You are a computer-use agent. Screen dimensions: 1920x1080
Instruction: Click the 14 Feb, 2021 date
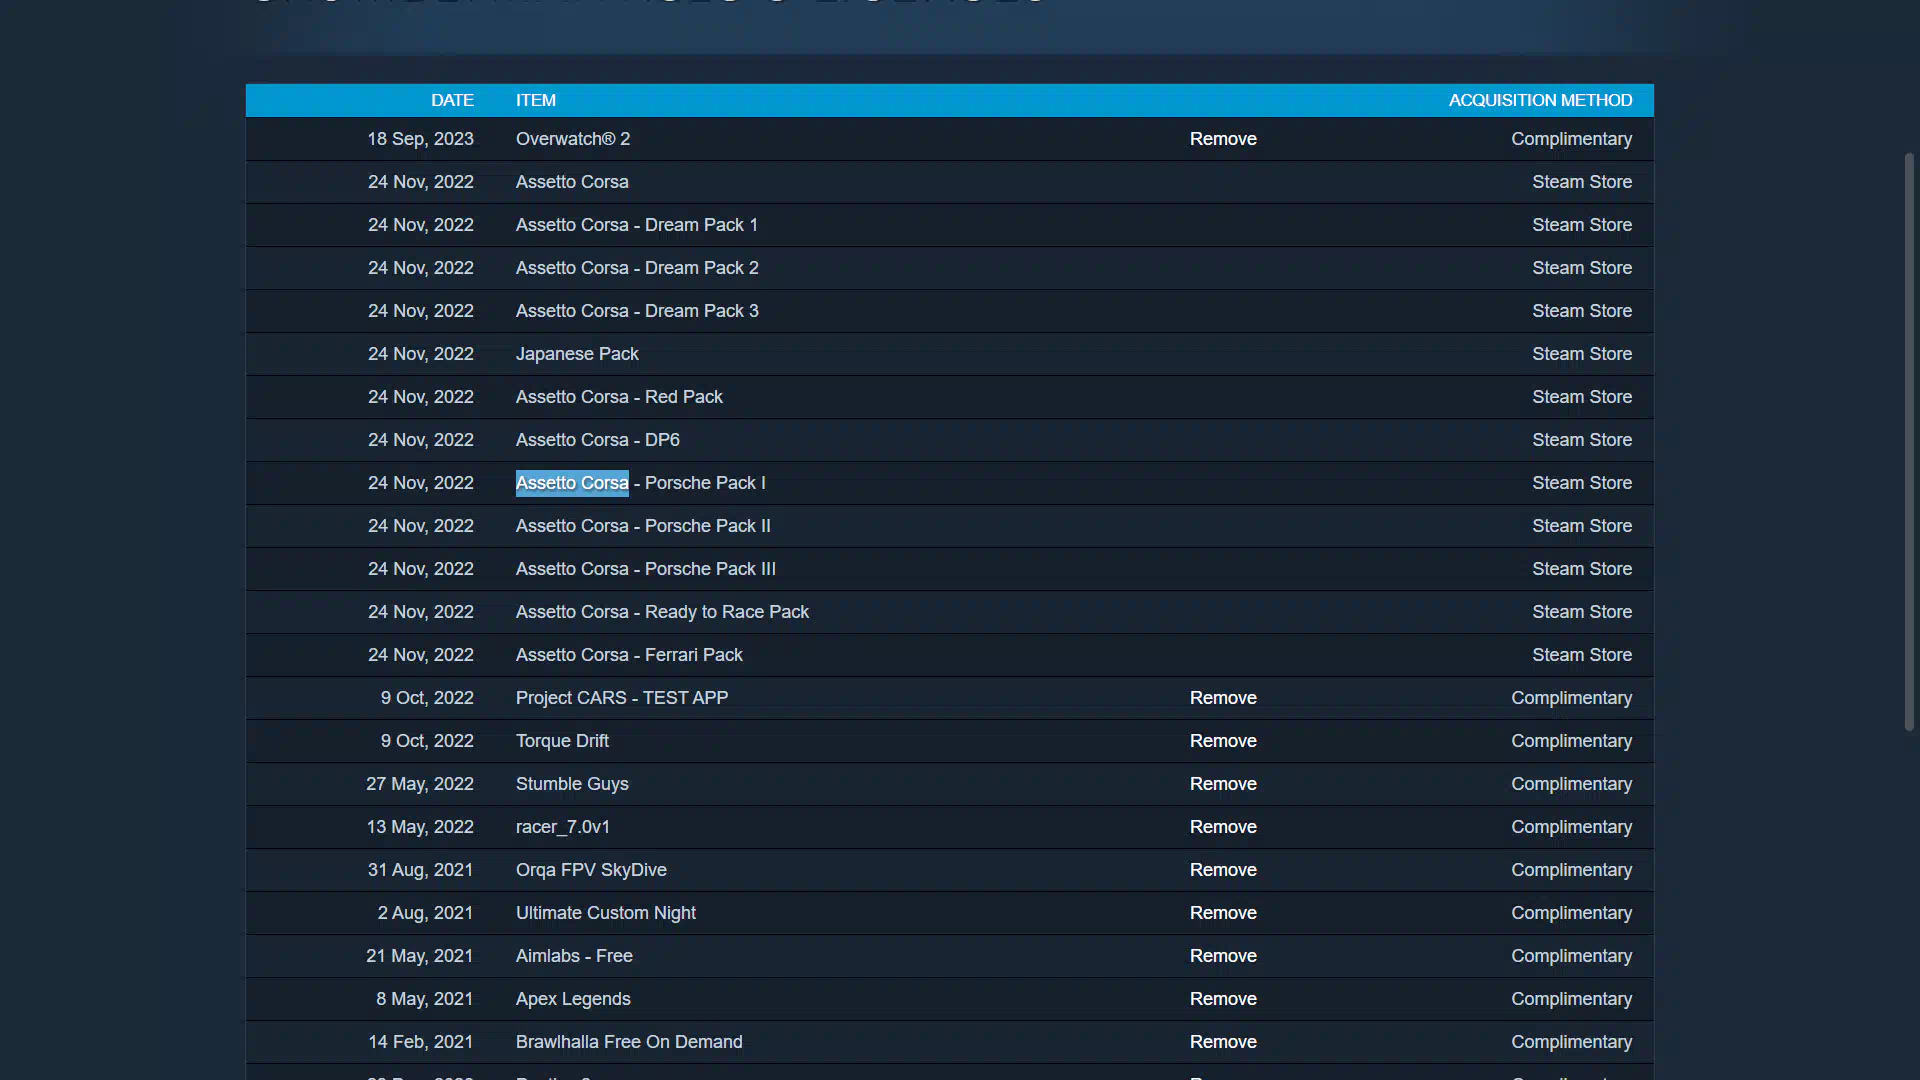click(421, 1042)
